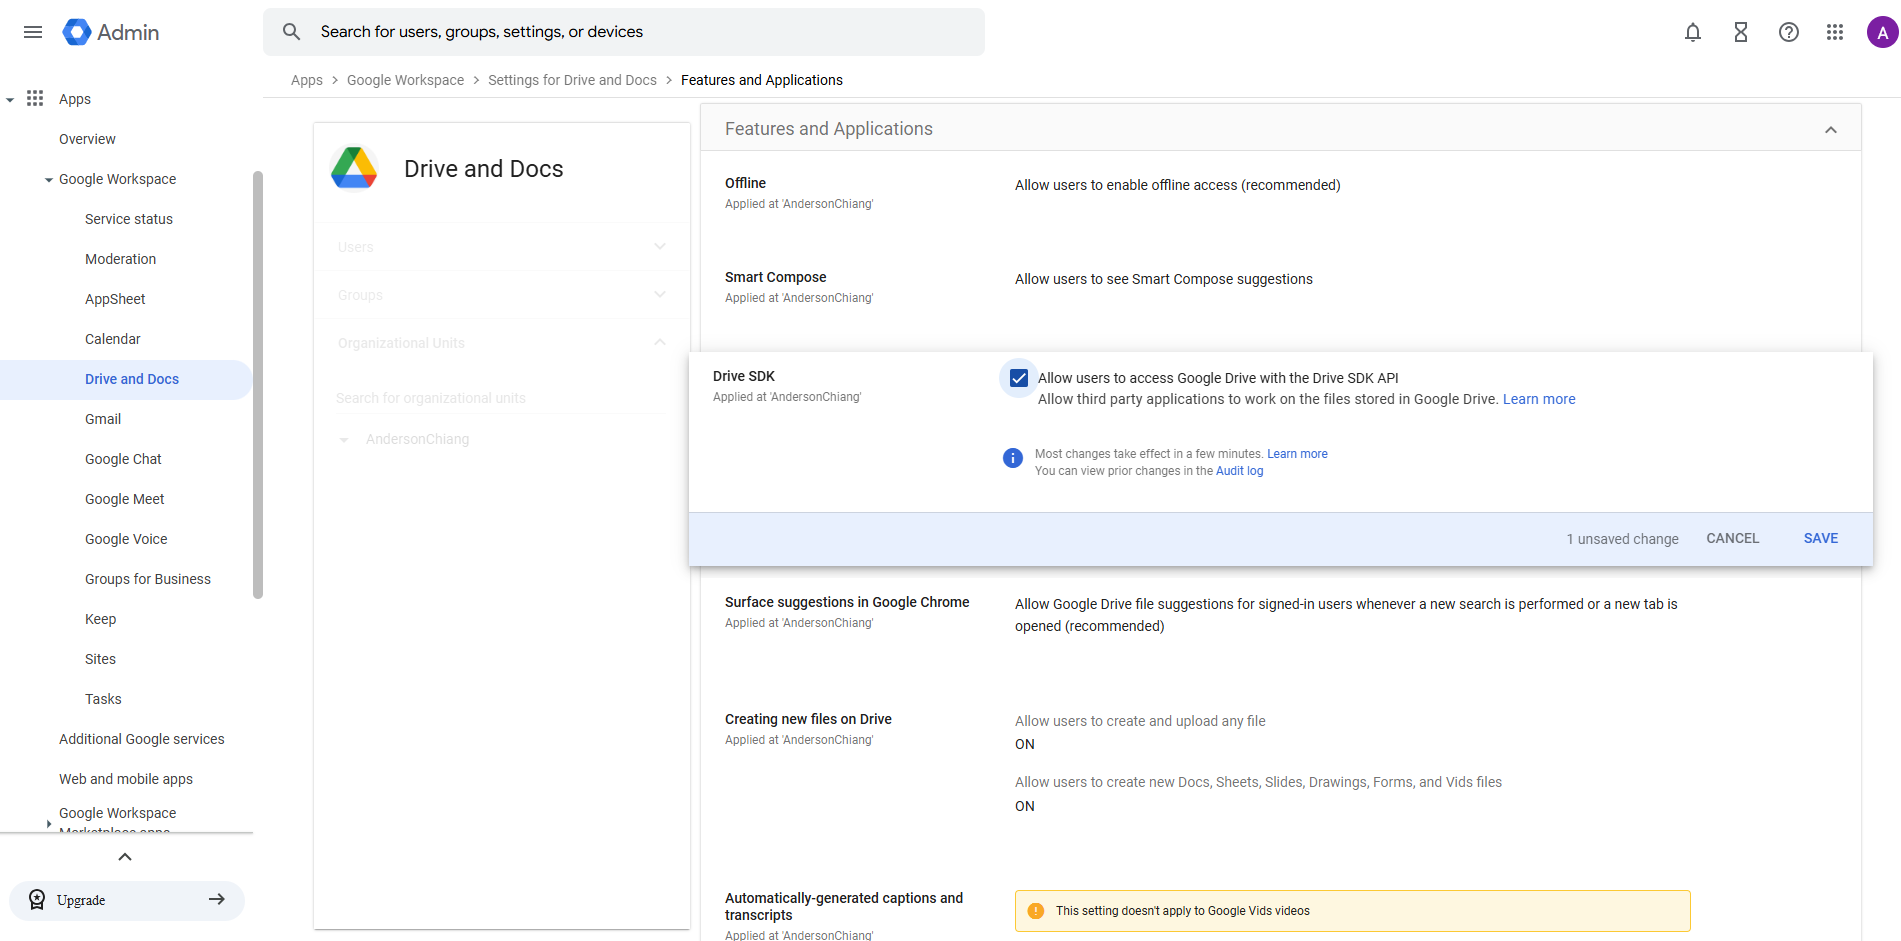Open the Google apps grid launcher
Viewport: 1901px width, 941px height.
[1835, 32]
